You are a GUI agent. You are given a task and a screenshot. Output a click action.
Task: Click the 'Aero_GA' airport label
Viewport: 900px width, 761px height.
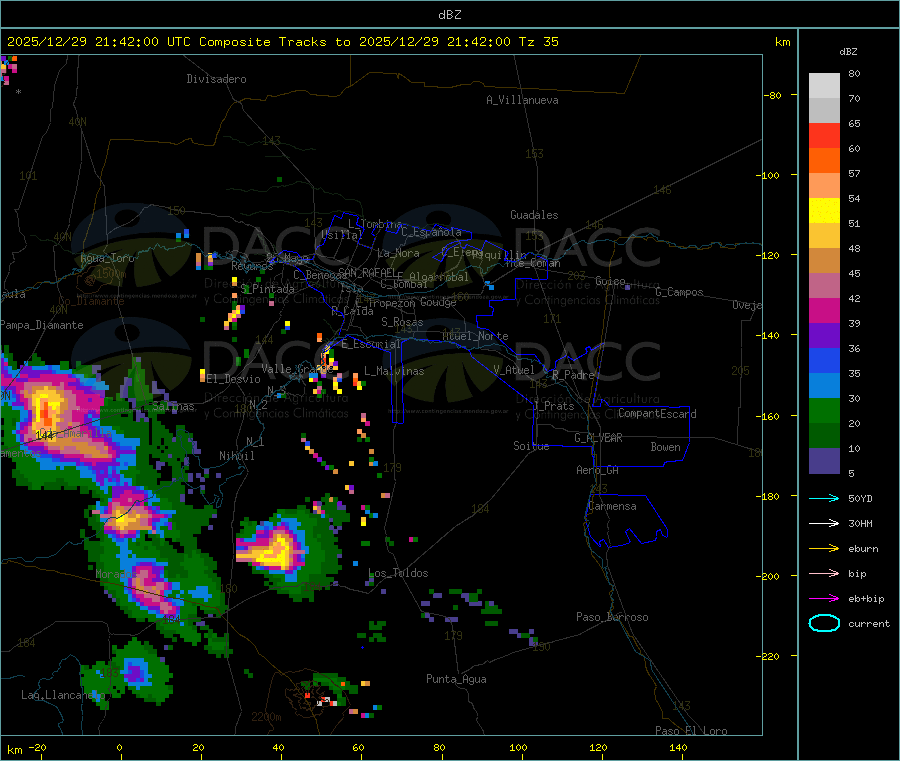click(598, 470)
